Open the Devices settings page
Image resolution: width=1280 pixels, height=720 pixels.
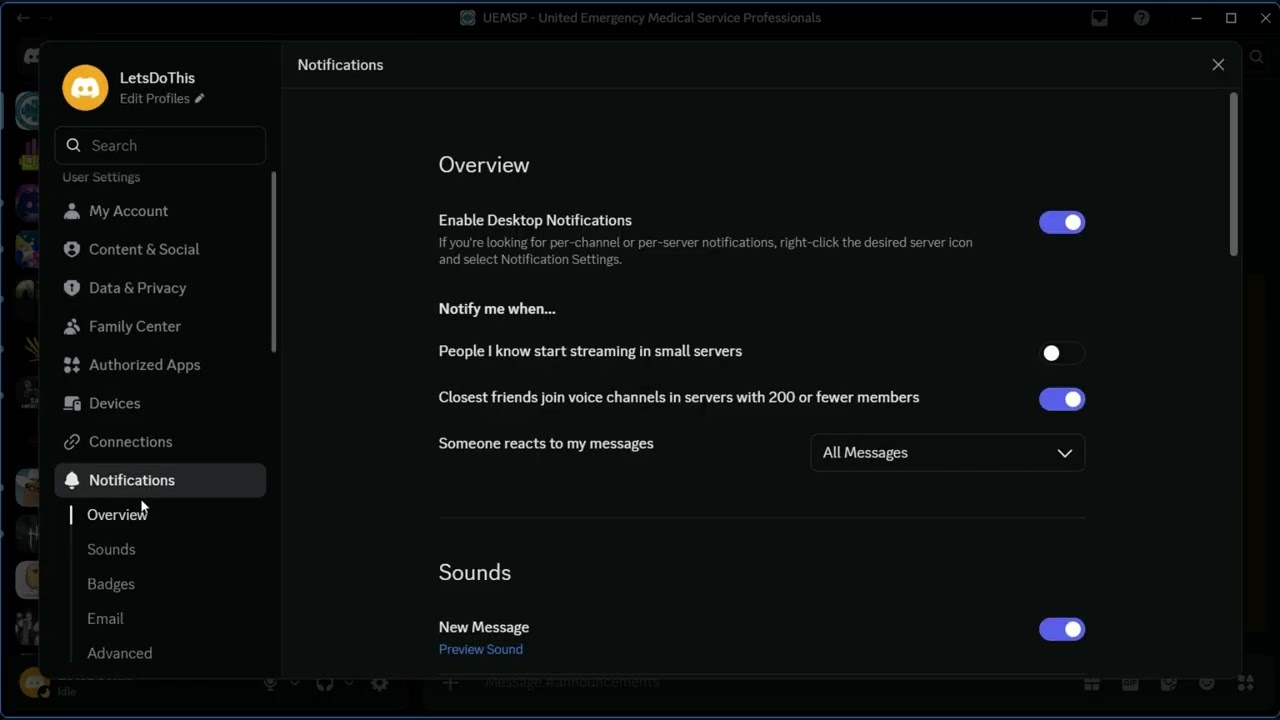(160, 403)
